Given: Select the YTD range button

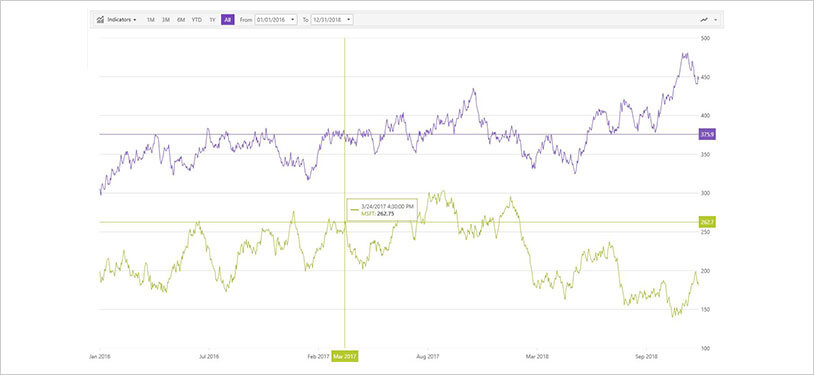Looking at the screenshot, I should [x=197, y=20].
